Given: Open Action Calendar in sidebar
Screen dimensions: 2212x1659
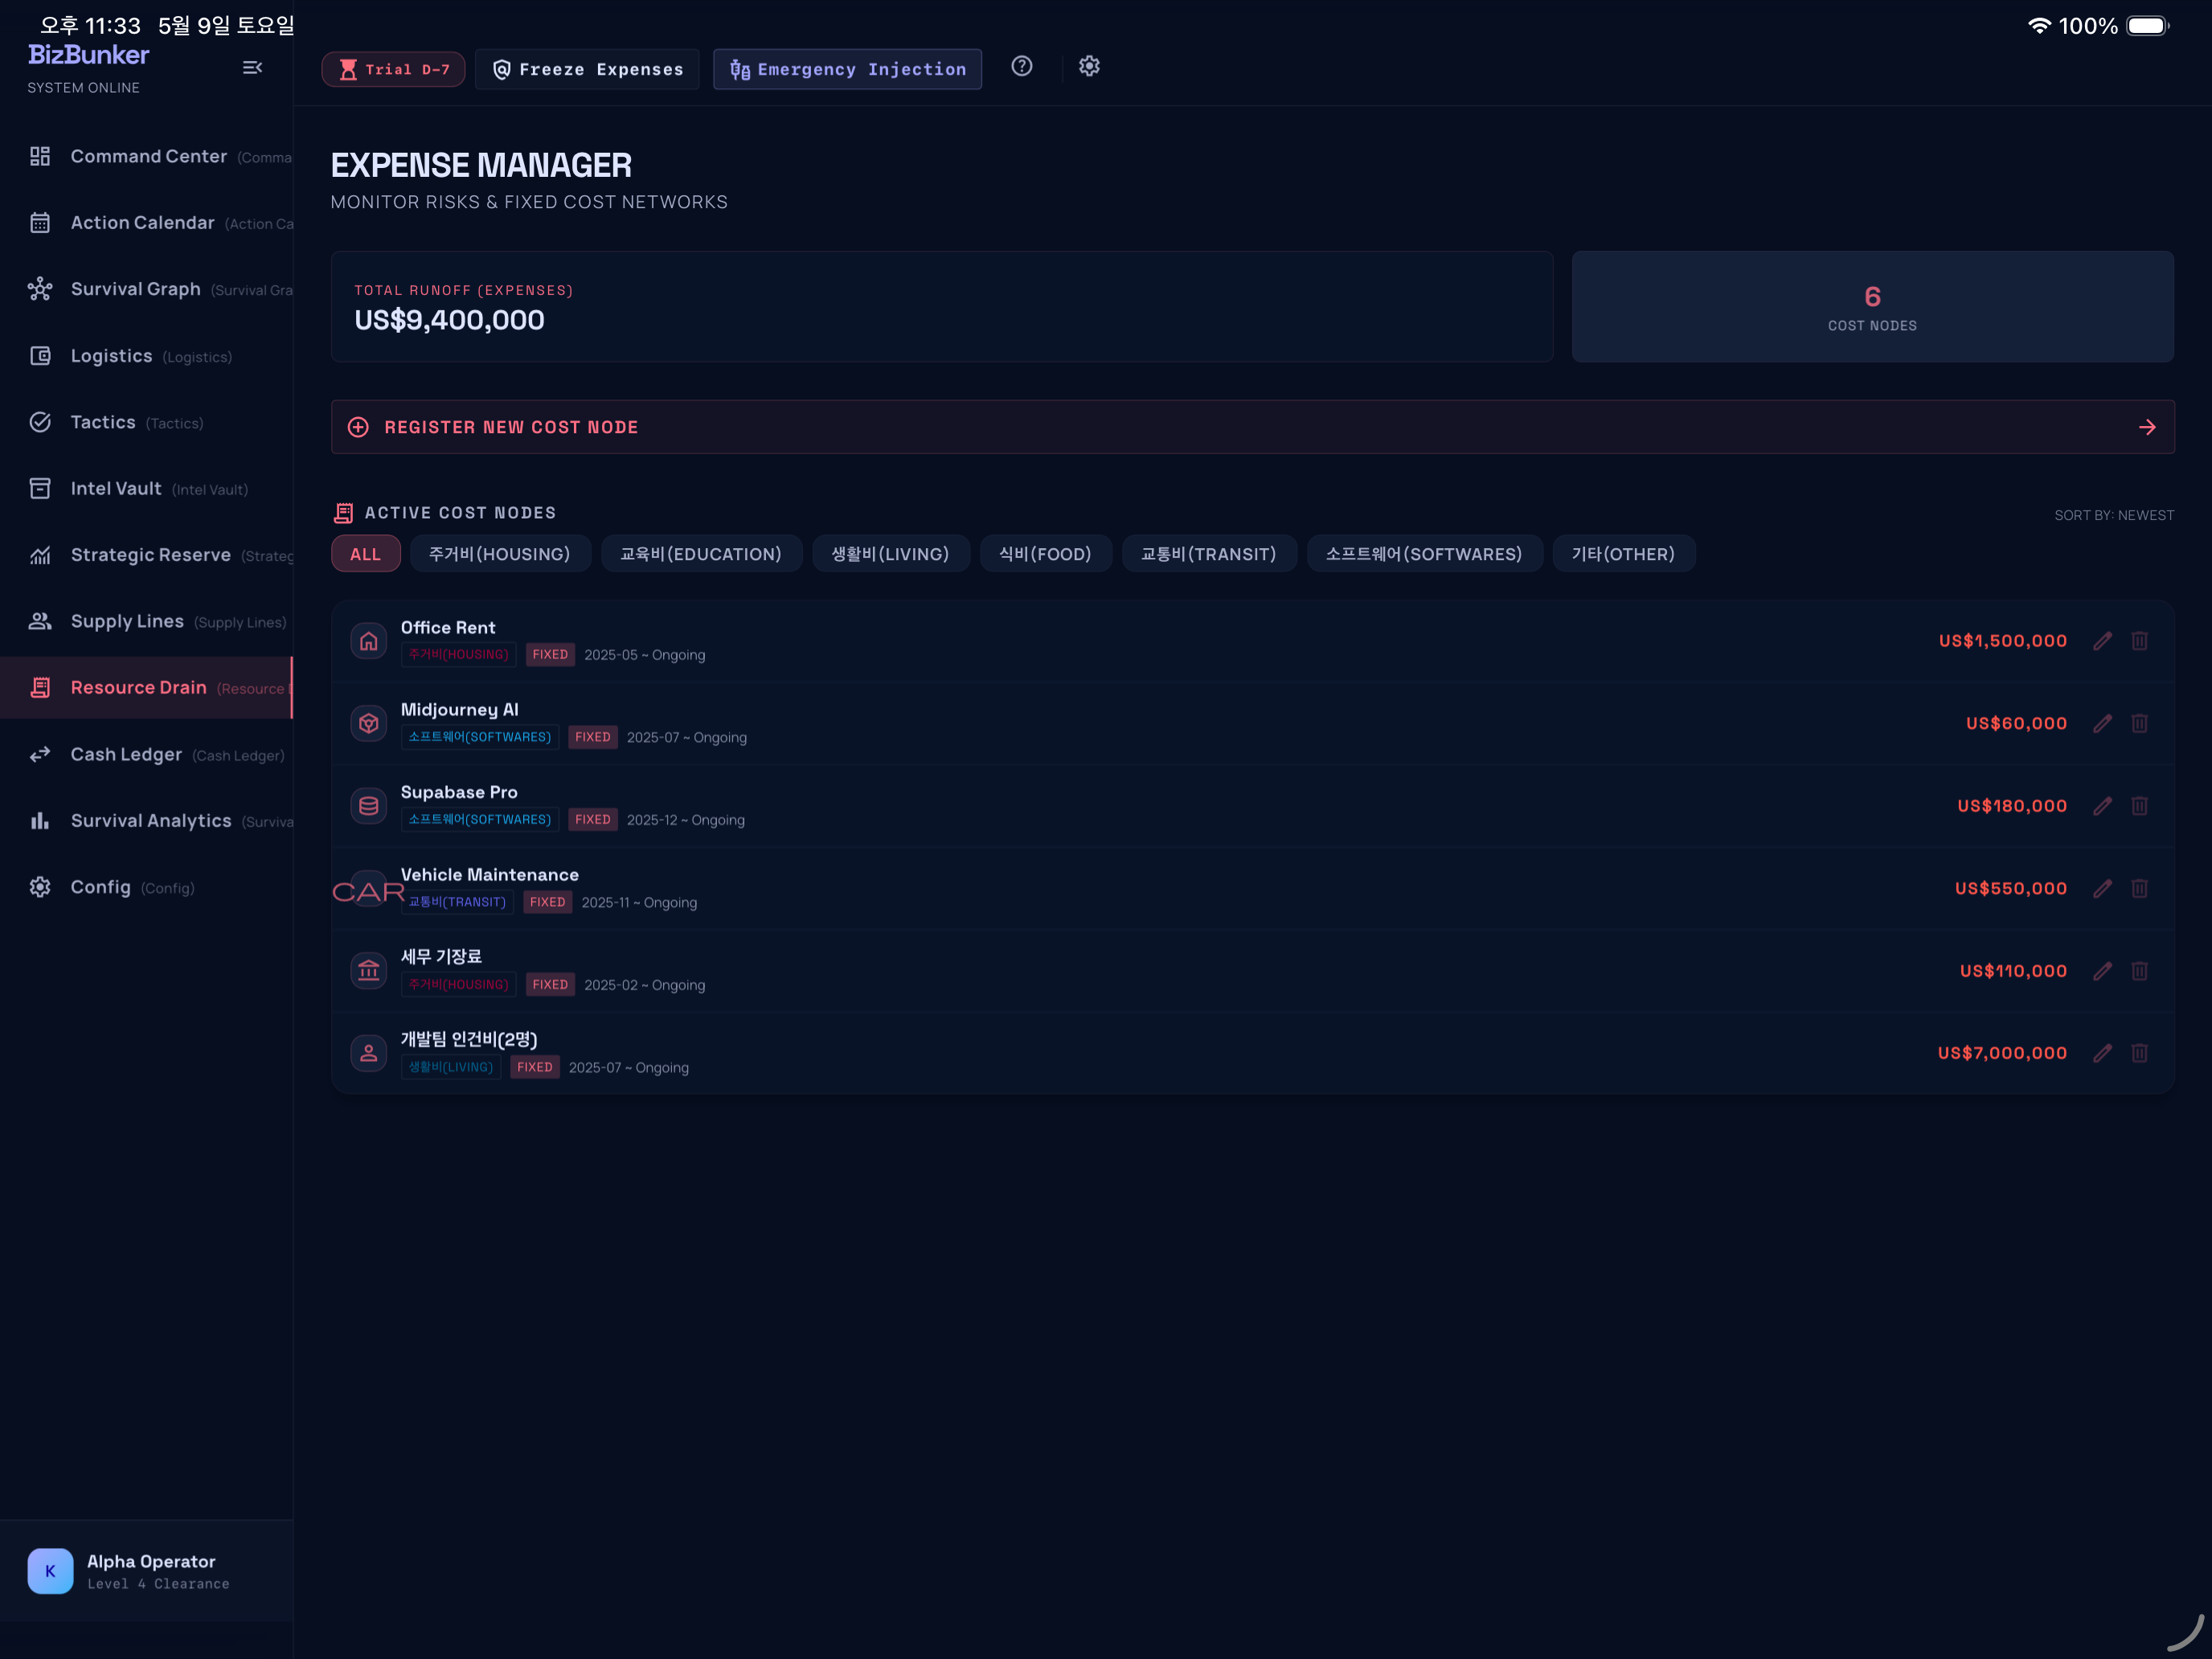Looking at the screenshot, I should [147, 223].
